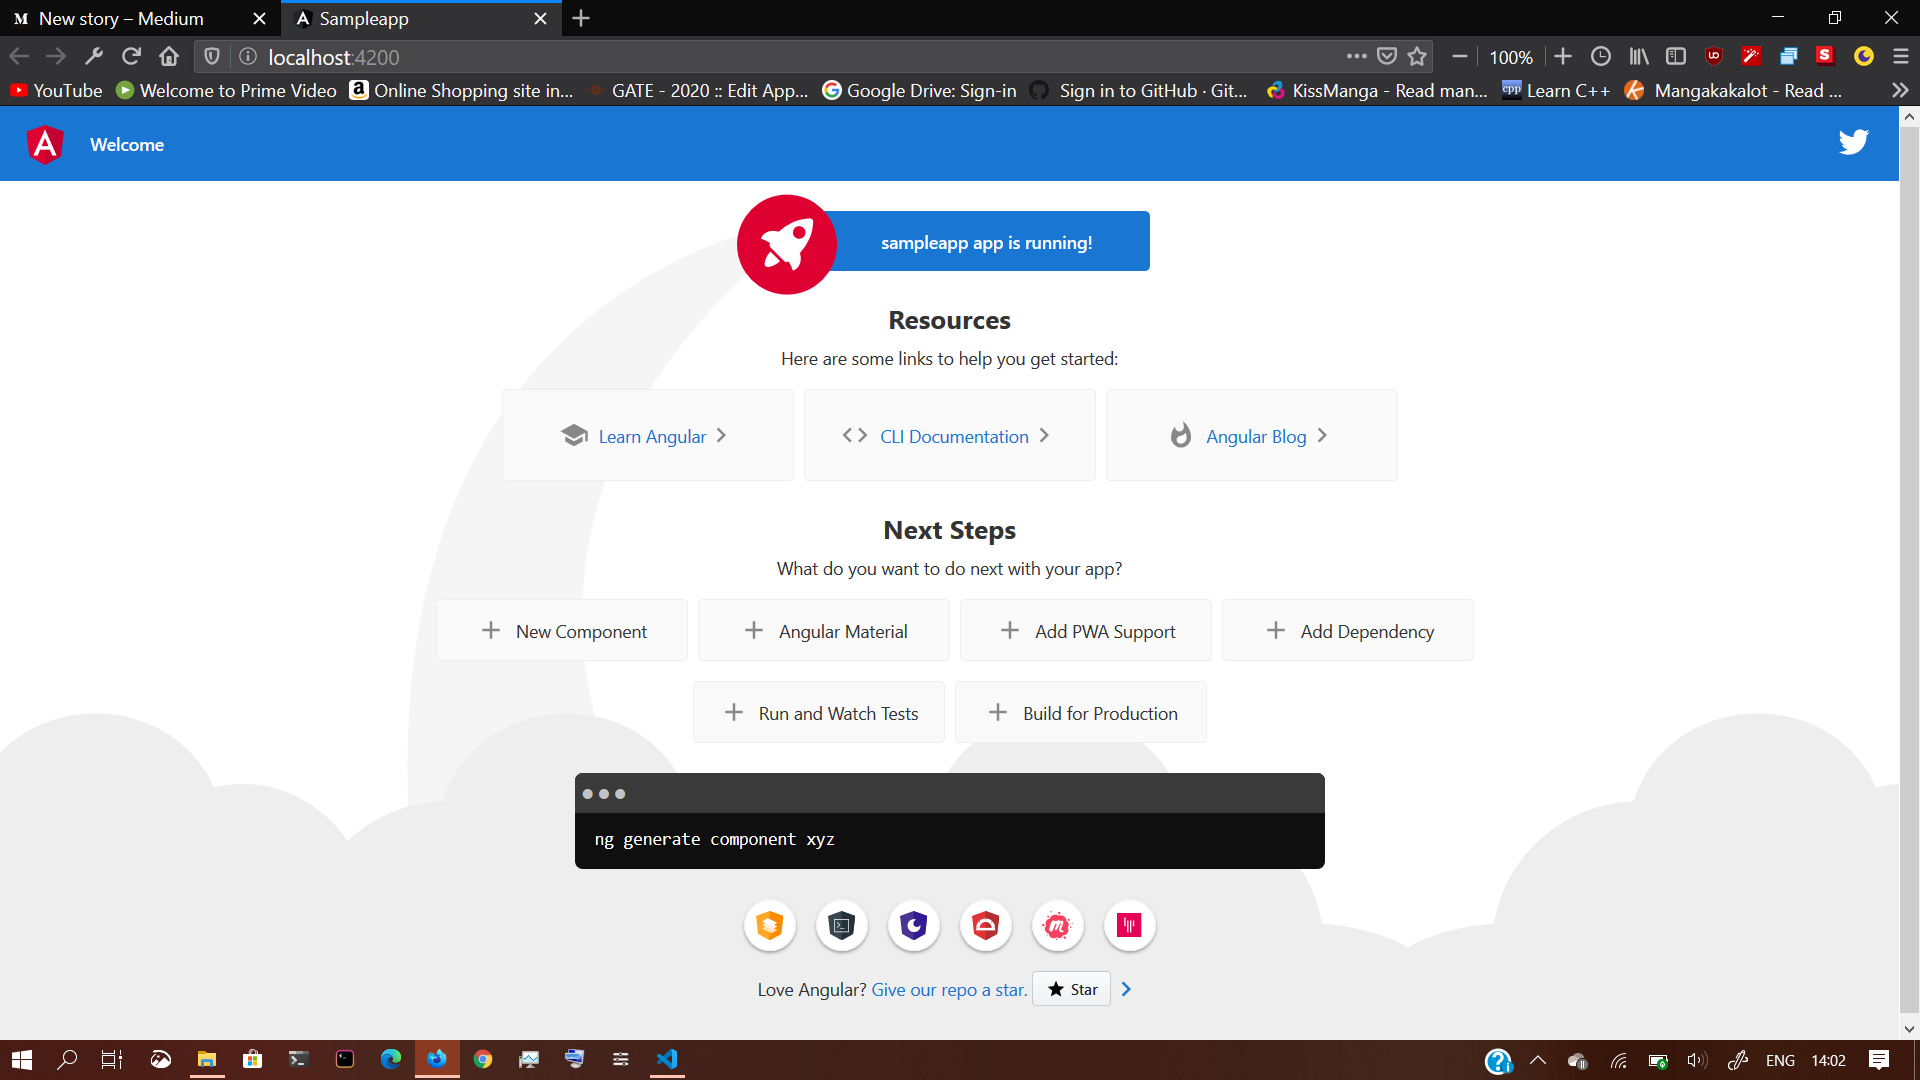
Task: Open Windows notification center
Action: tap(1879, 1060)
